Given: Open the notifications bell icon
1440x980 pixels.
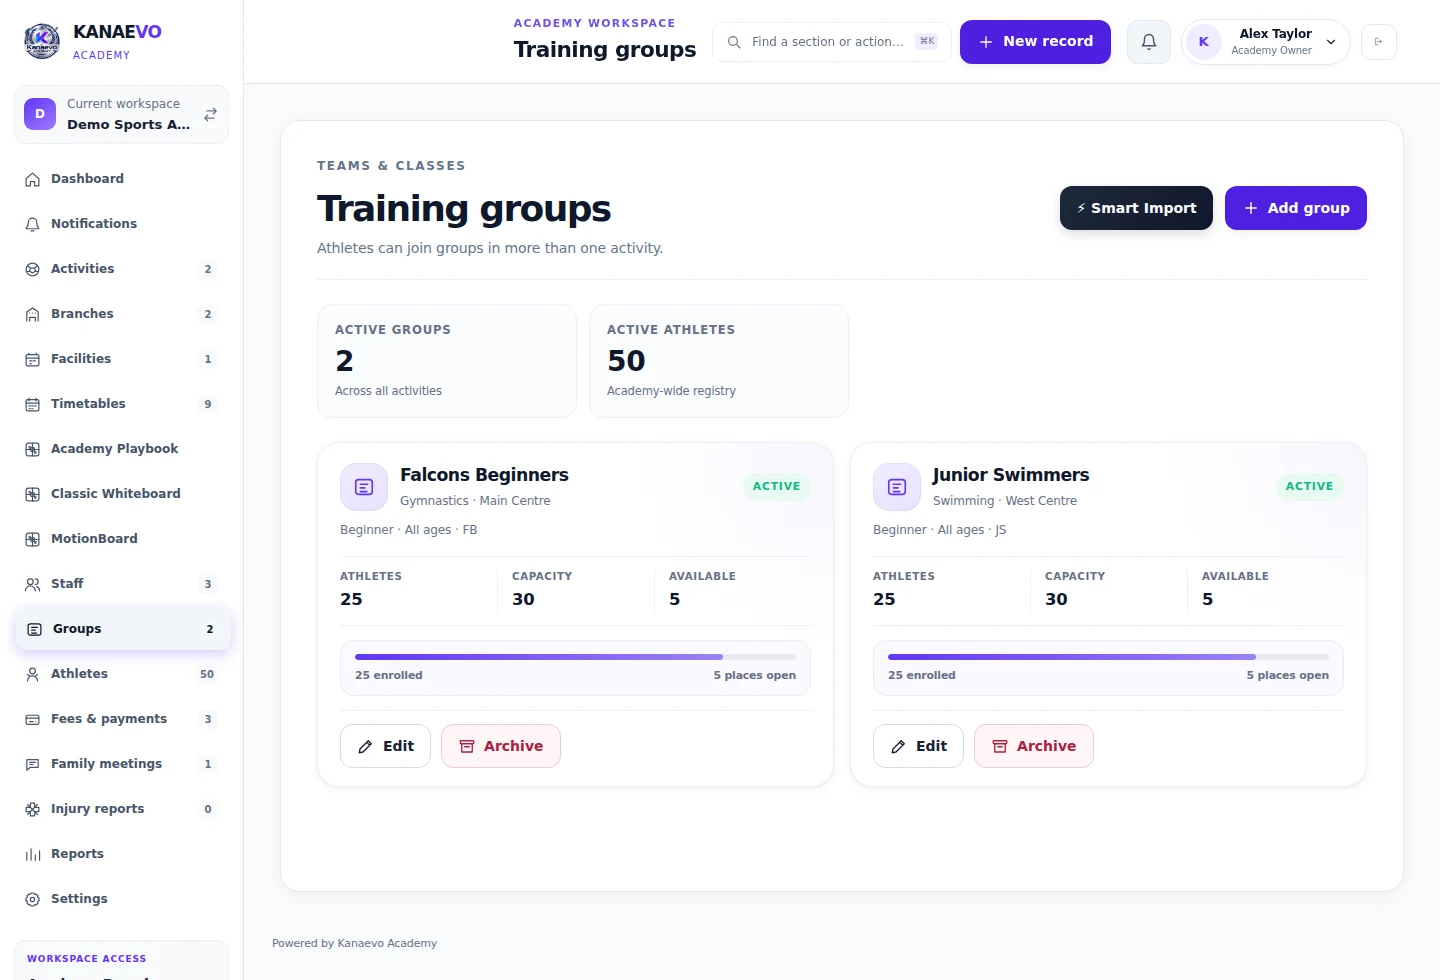Looking at the screenshot, I should click(1149, 42).
